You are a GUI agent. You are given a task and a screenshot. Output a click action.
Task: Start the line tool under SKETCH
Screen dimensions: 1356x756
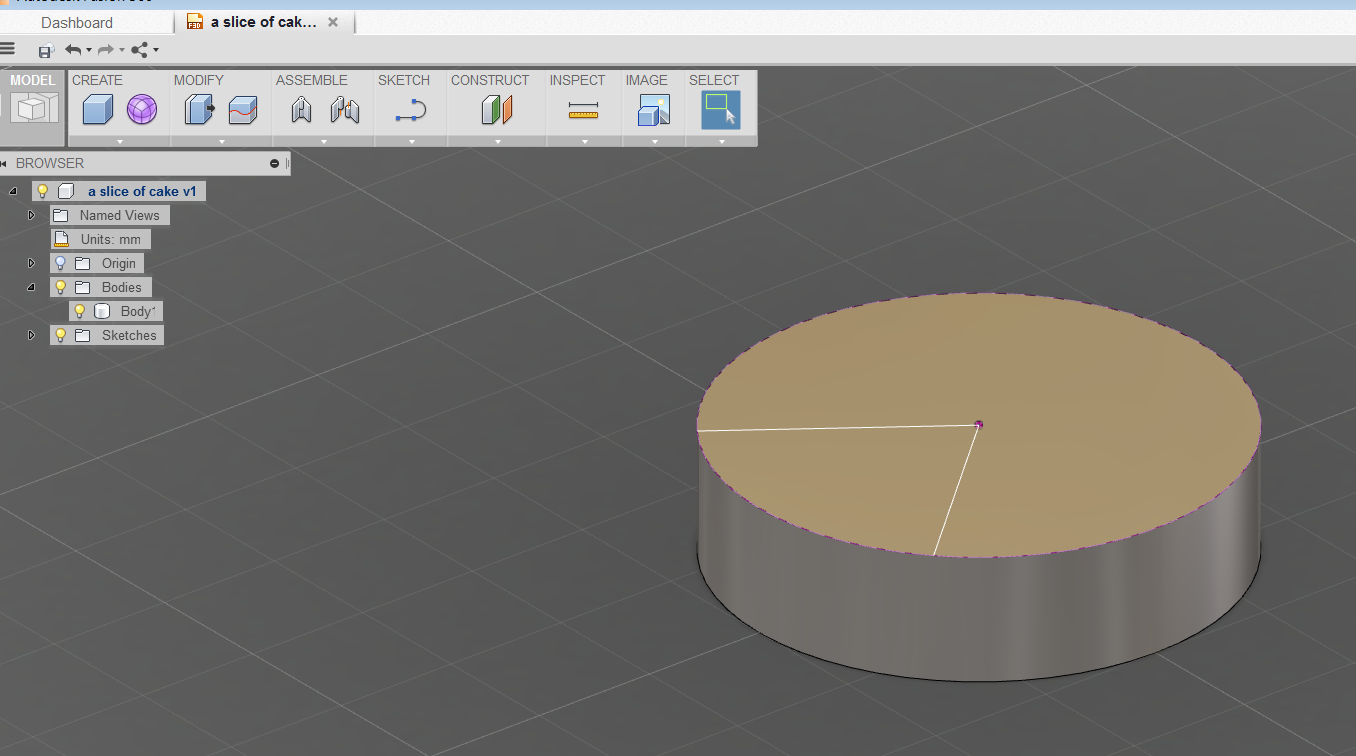[411, 110]
